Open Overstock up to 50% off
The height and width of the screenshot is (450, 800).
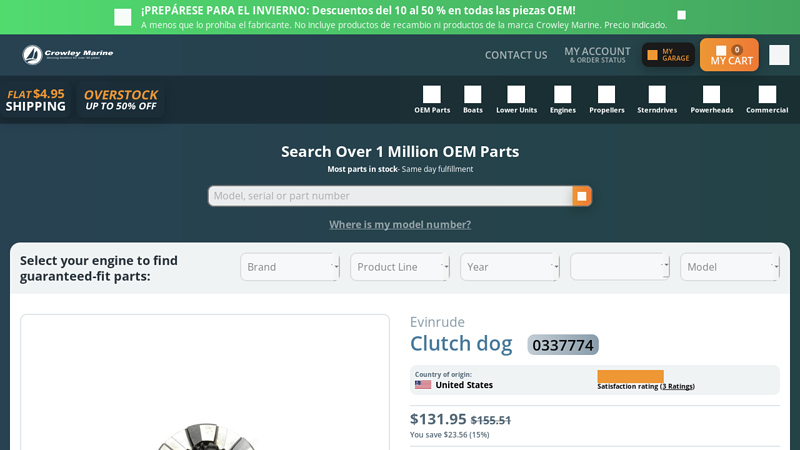(x=120, y=100)
